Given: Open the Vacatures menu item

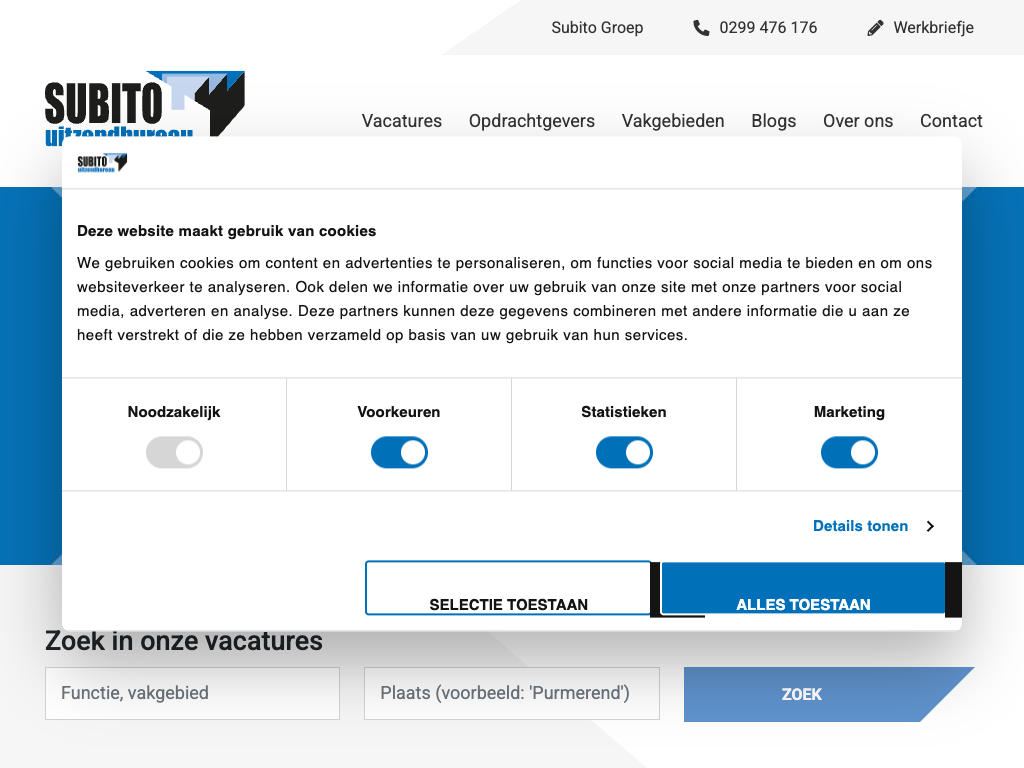Looking at the screenshot, I should (x=401, y=121).
